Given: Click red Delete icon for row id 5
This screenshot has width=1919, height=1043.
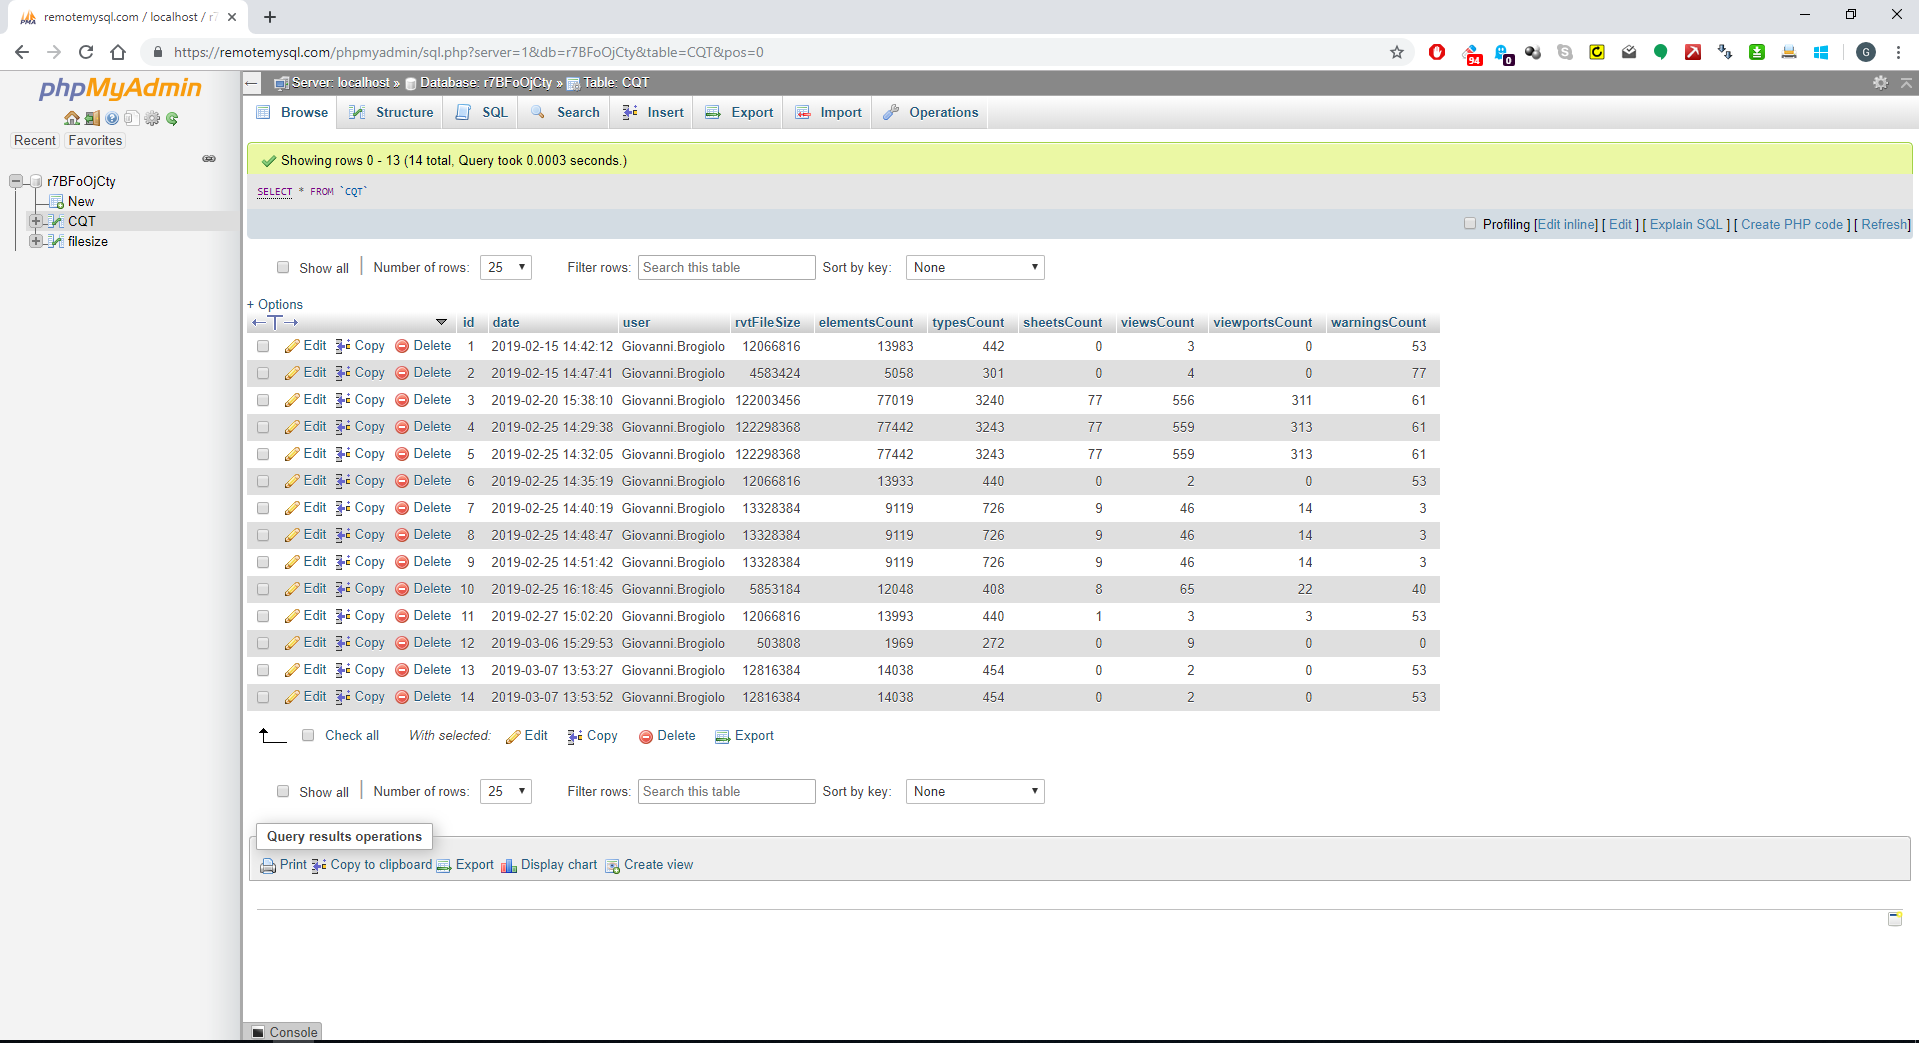Looking at the screenshot, I should coord(402,454).
